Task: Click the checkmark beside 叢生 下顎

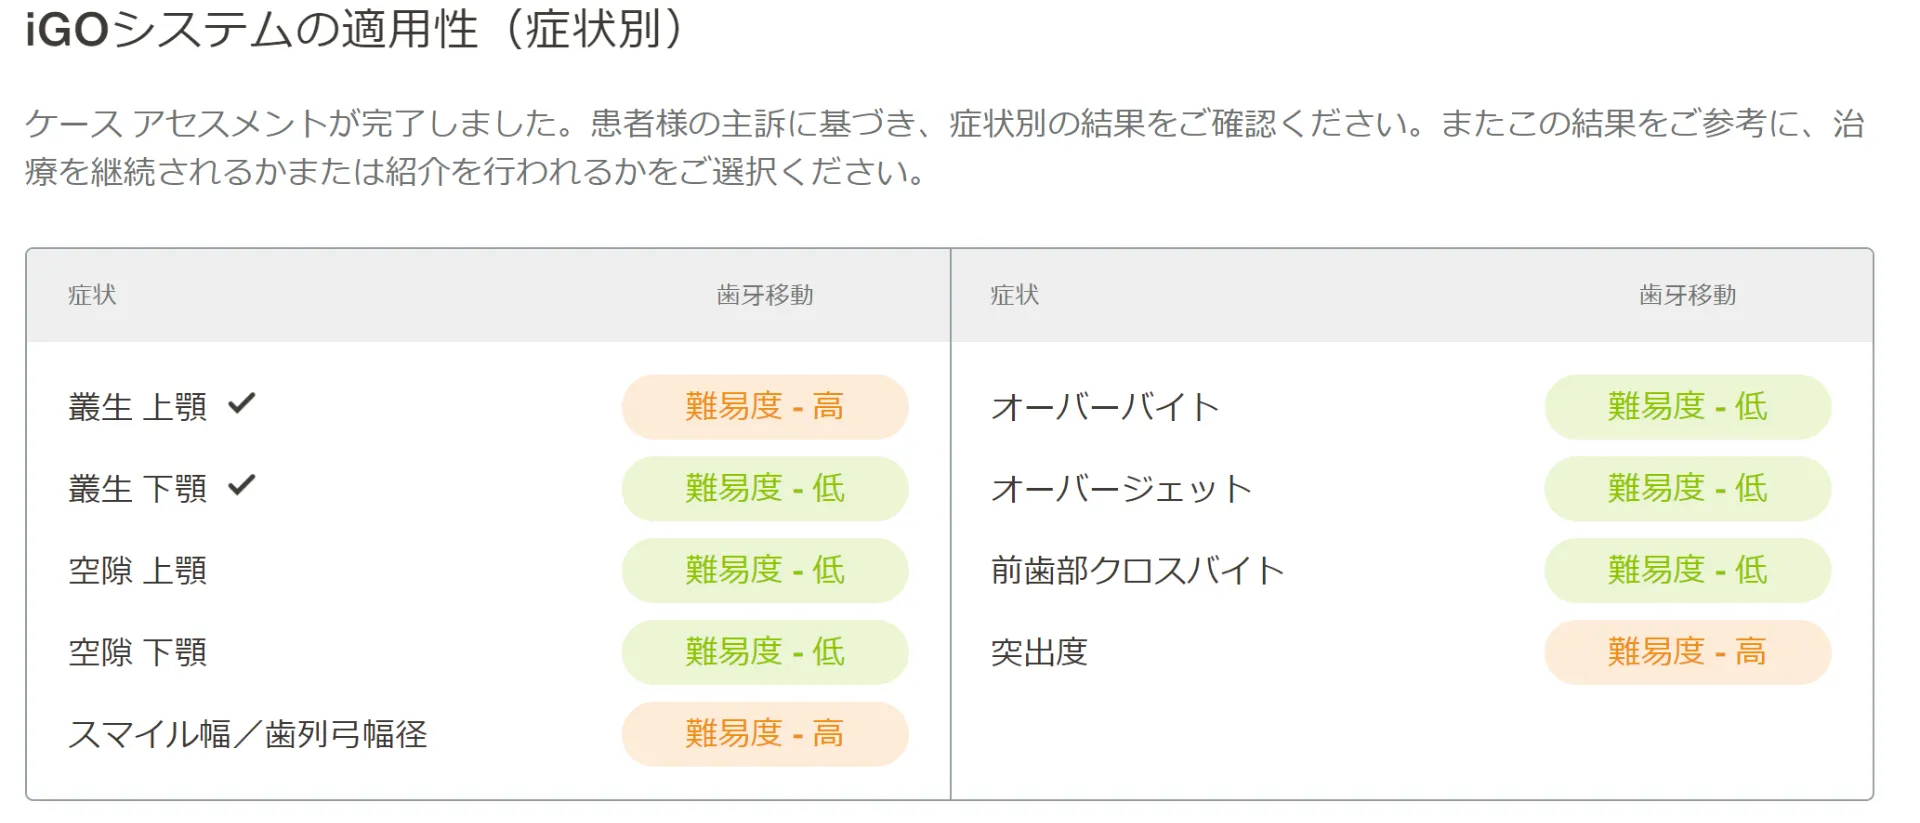Action: [x=242, y=486]
